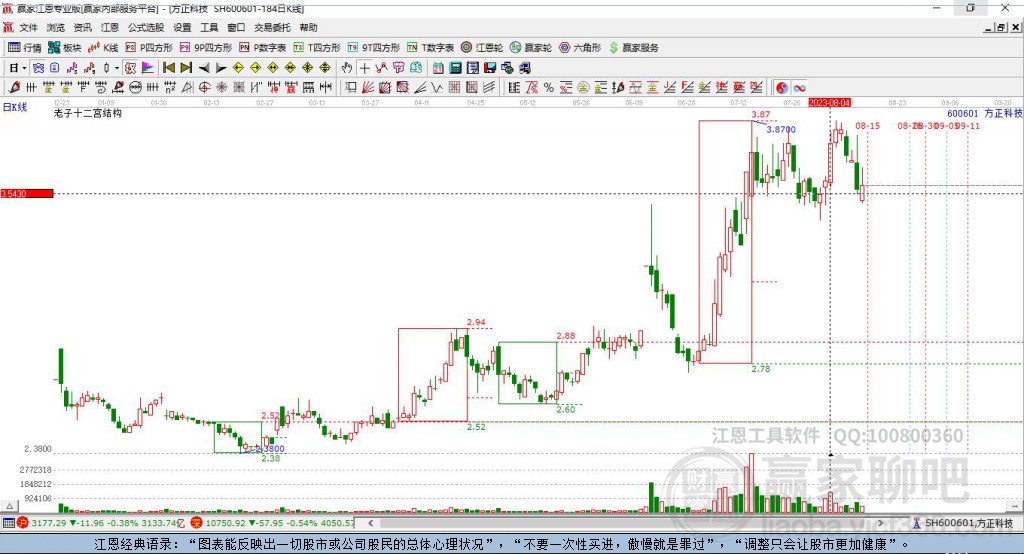Screen dimensions: 1024x554
Task: Open the 设置 menu
Action: pyautogui.click(x=182, y=27)
